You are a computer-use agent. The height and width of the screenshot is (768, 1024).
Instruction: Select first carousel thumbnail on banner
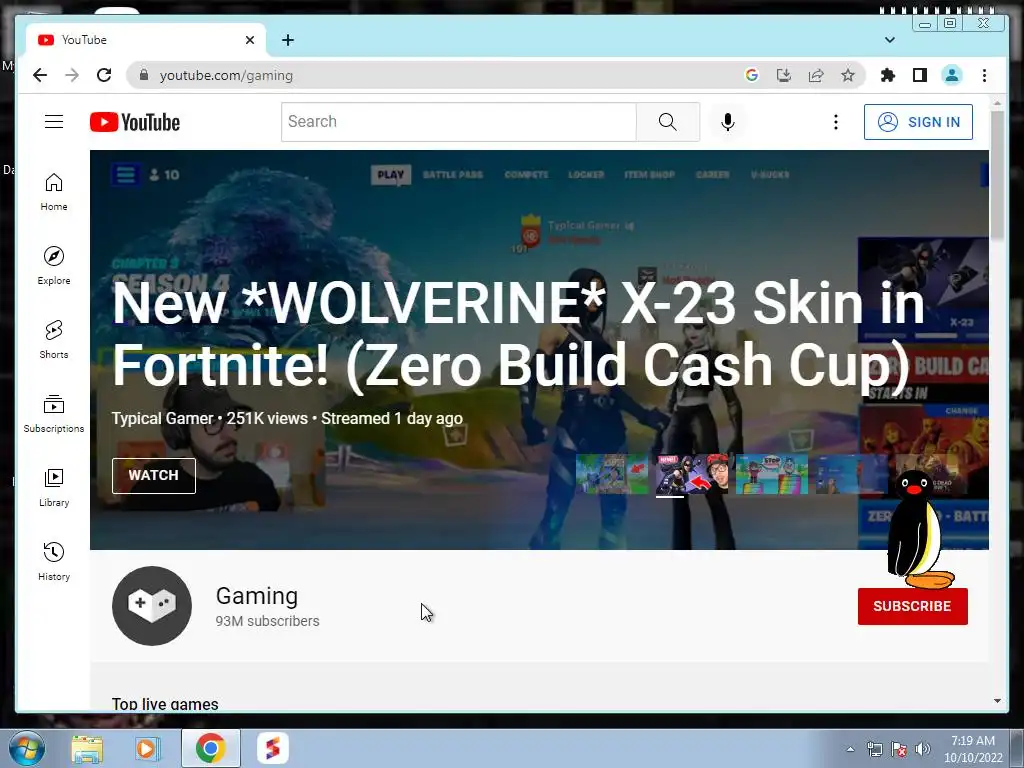(613, 474)
